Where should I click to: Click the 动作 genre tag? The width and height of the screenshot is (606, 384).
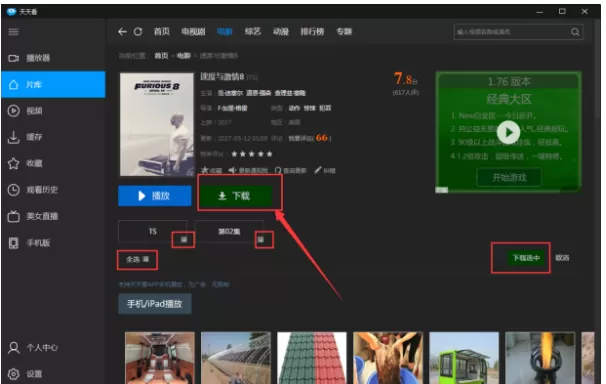[x=294, y=108]
